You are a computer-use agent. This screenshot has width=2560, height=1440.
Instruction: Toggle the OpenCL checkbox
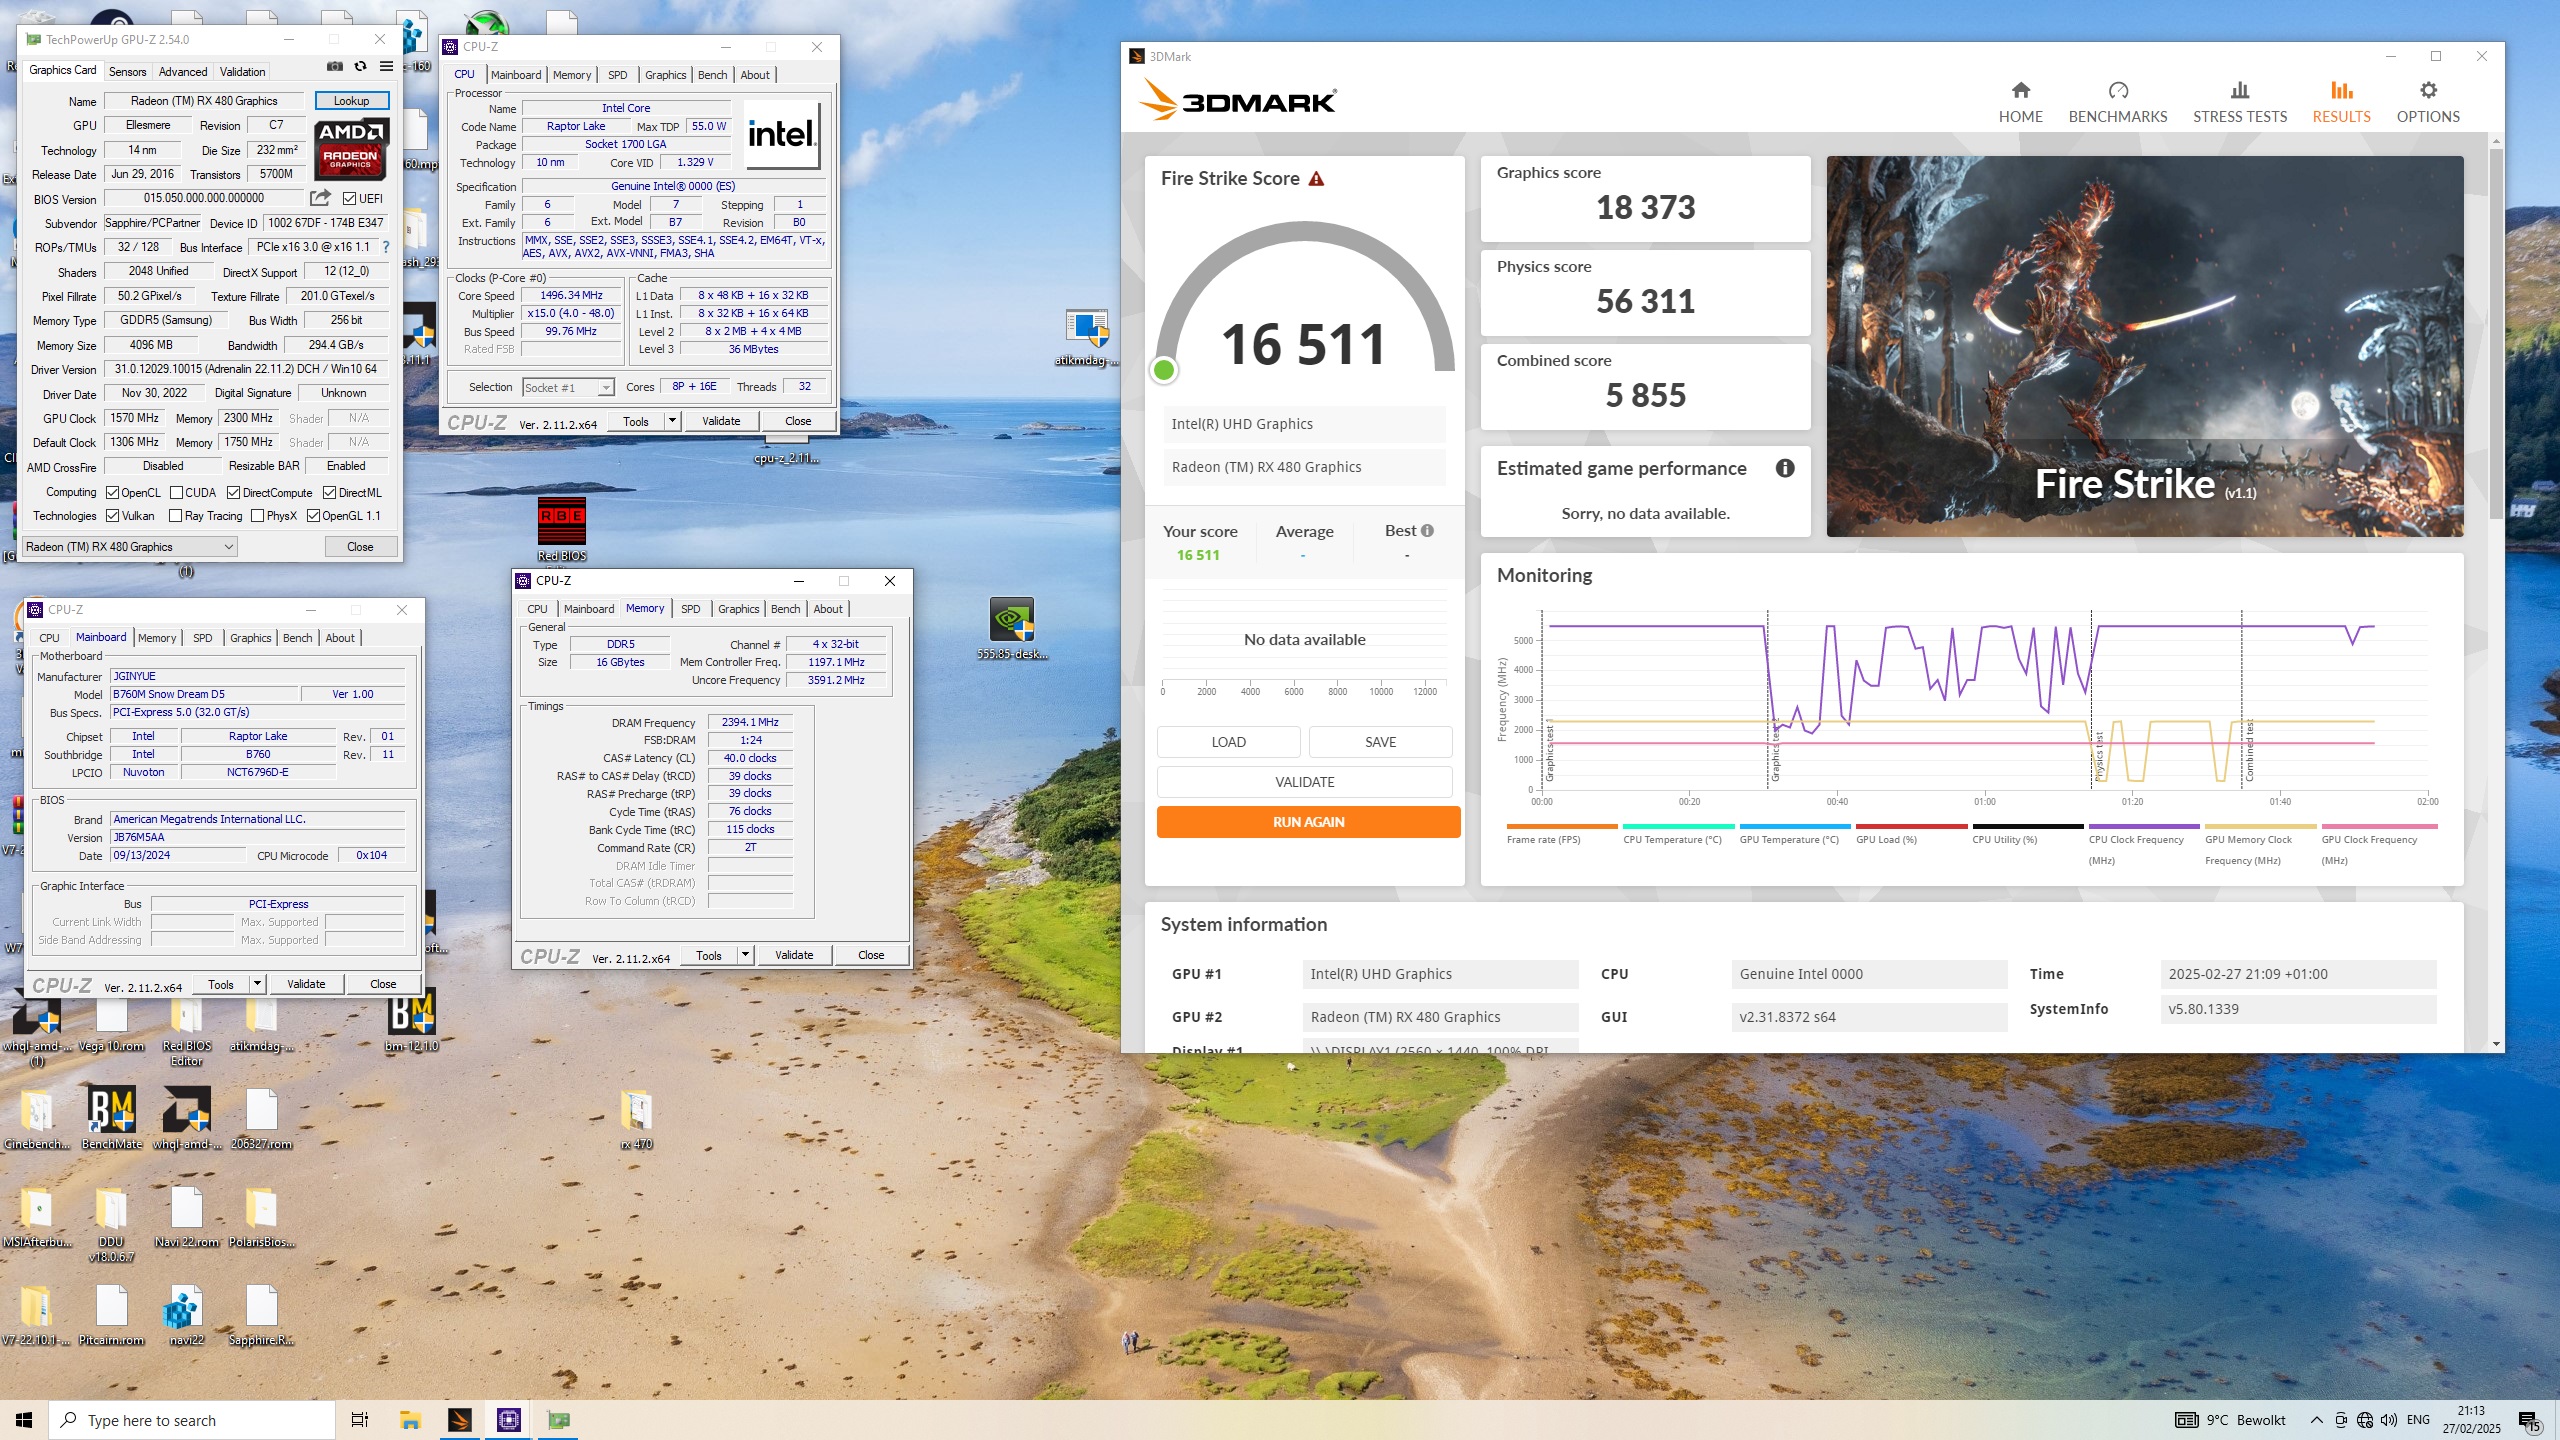(113, 493)
